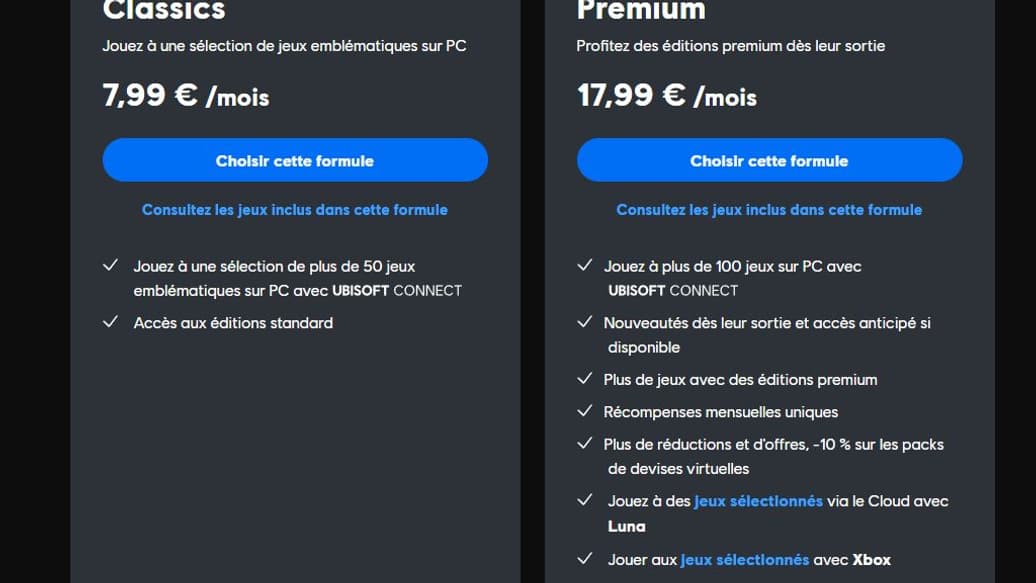Click checkmark beside 'Plus de réductions et d'offres'
Screen dimensions: 1036x583
[x=585, y=443]
